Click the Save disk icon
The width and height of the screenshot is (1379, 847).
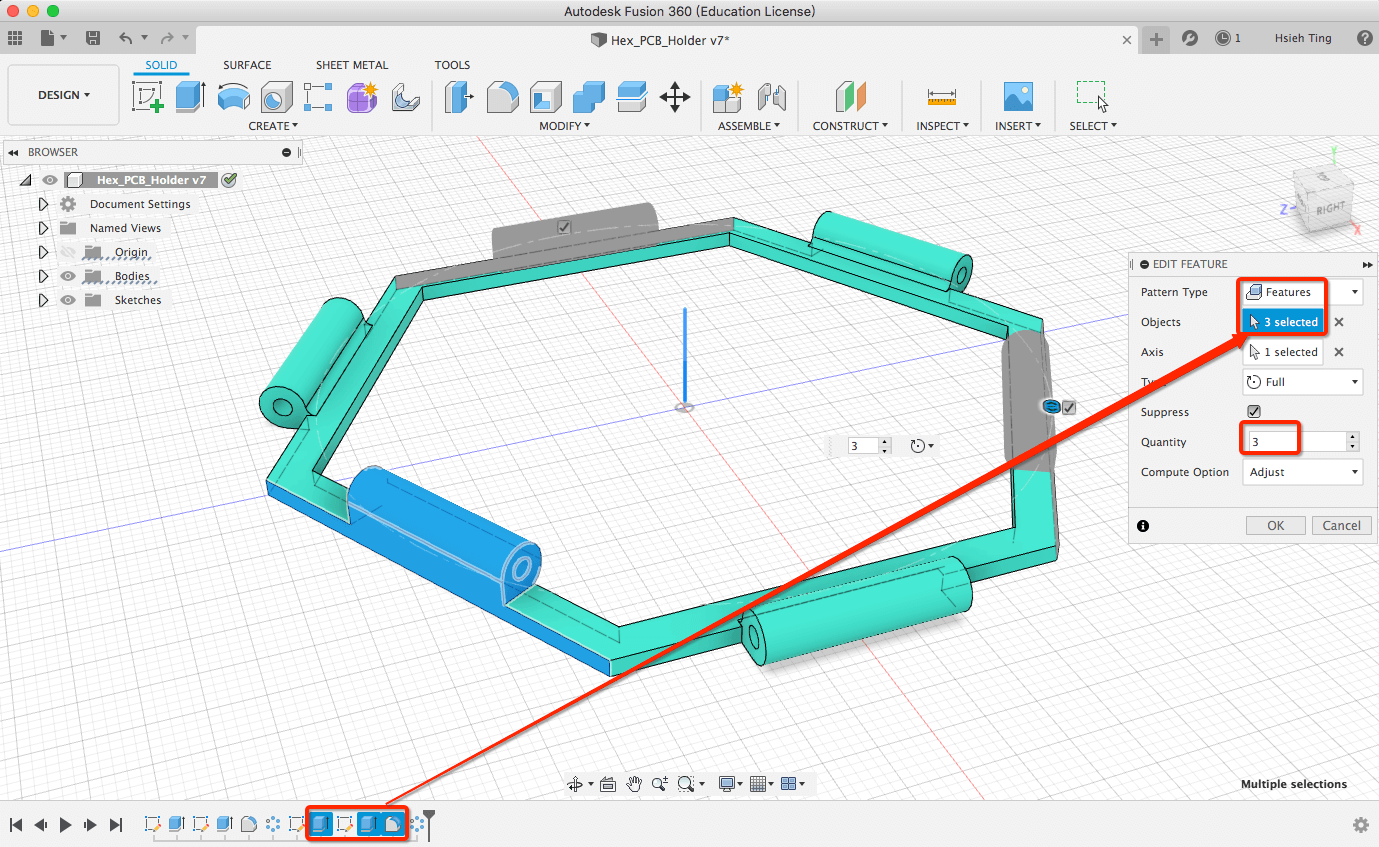click(93, 38)
